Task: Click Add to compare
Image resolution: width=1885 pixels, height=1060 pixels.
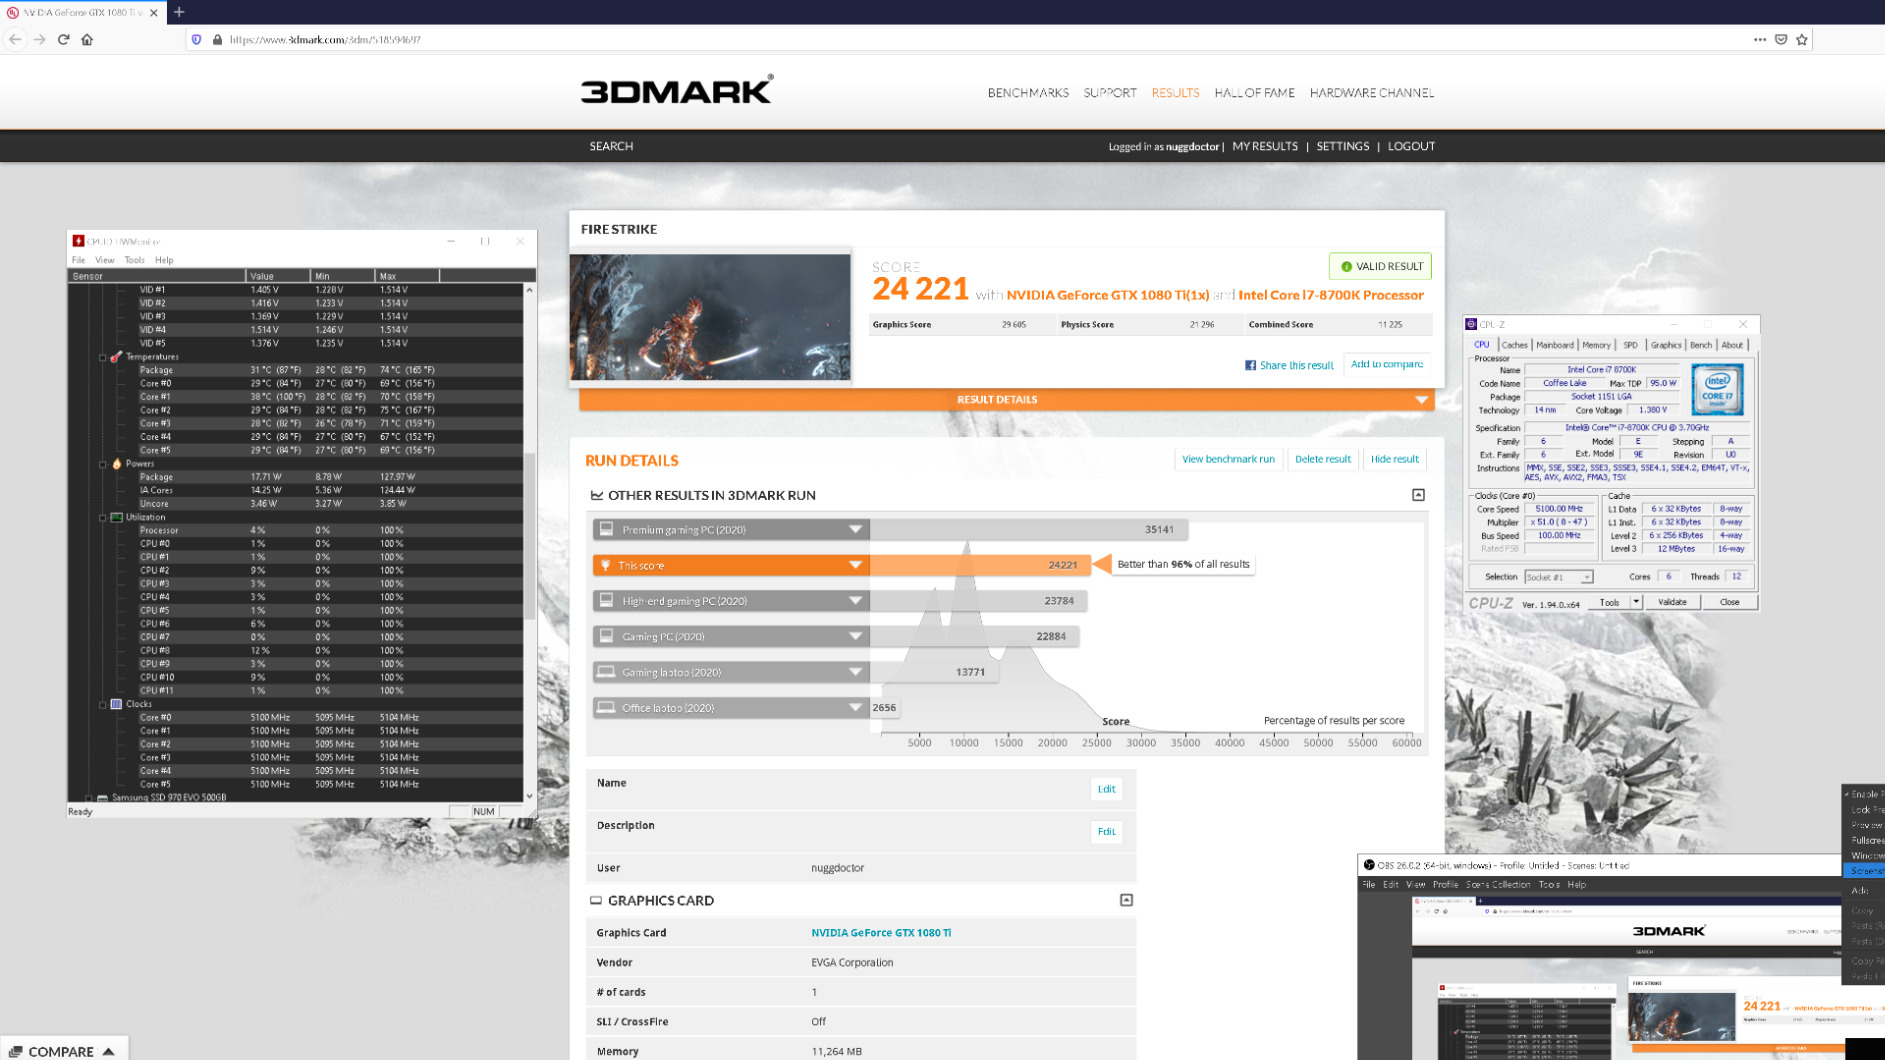Action: 1386,364
